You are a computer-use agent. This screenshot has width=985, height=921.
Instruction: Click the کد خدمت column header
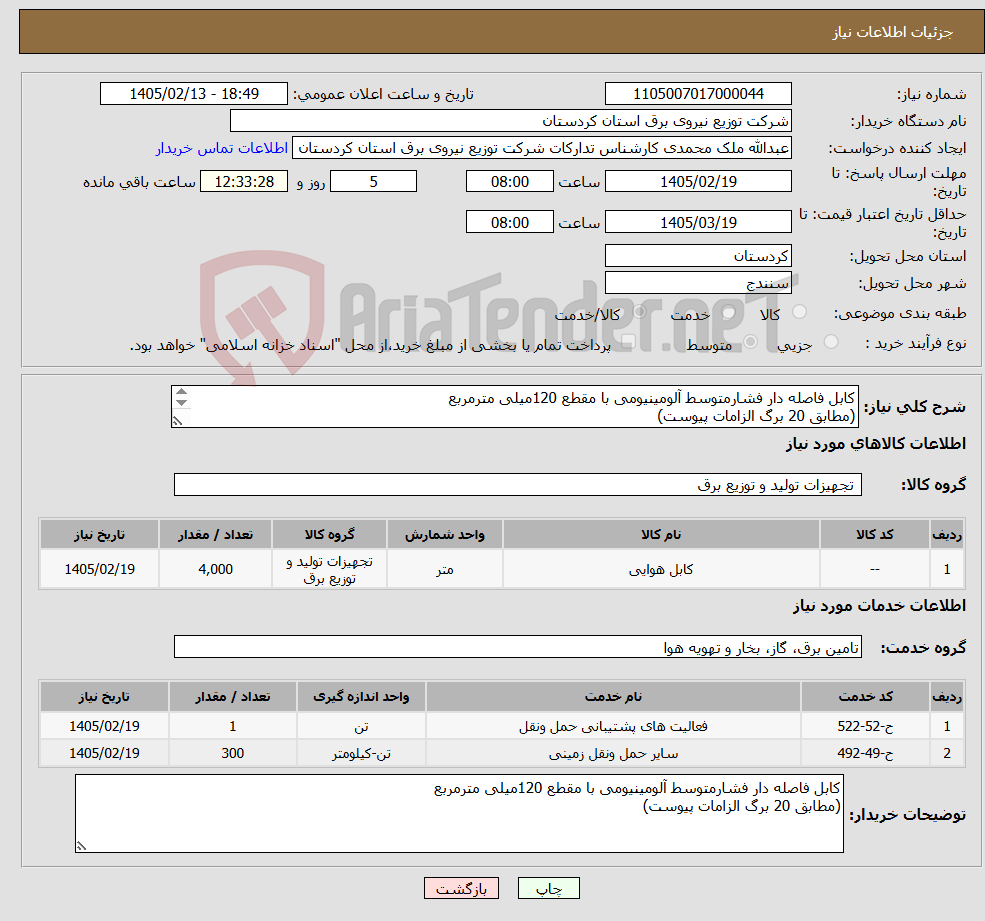tap(866, 697)
